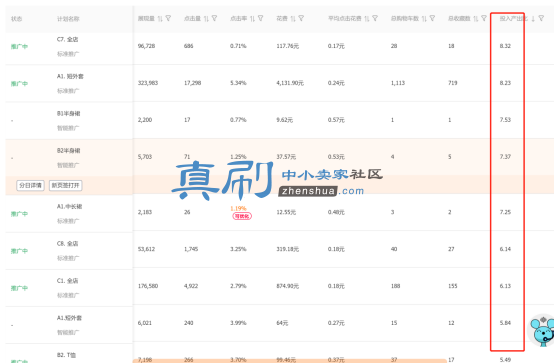
Task: Select the 8.23 ROI value
Action: coord(505,83)
